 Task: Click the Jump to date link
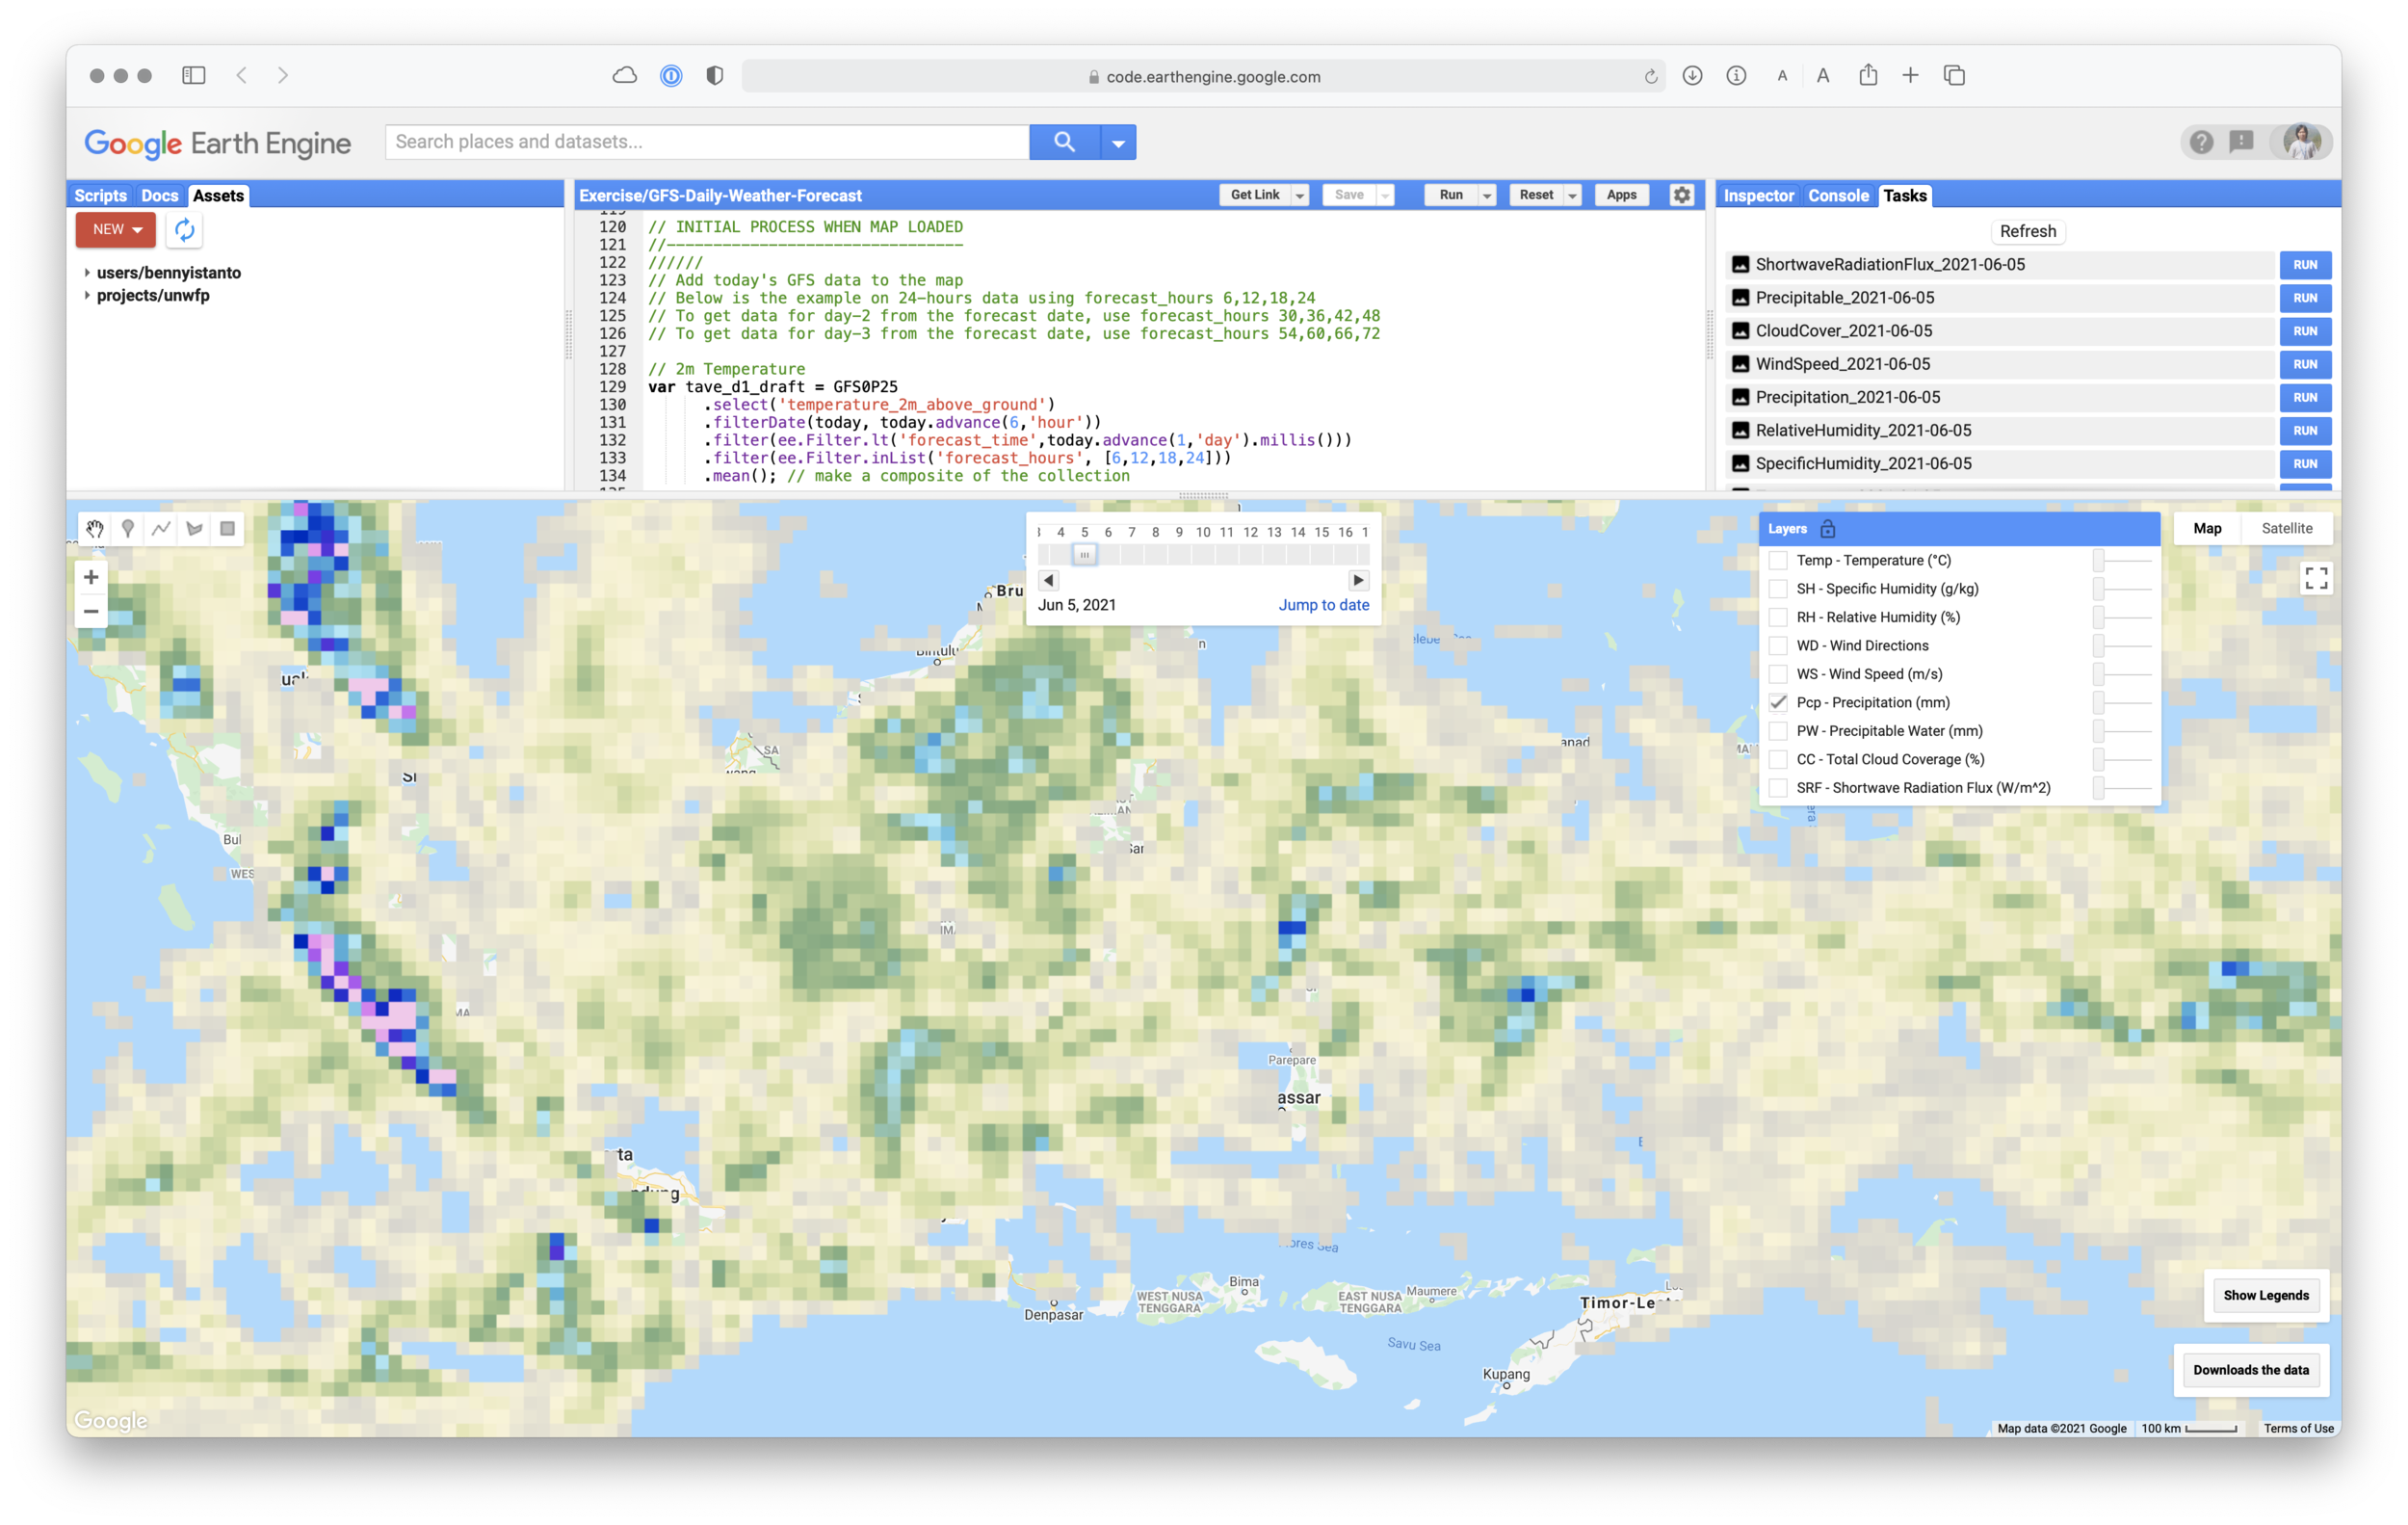(x=1323, y=605)
